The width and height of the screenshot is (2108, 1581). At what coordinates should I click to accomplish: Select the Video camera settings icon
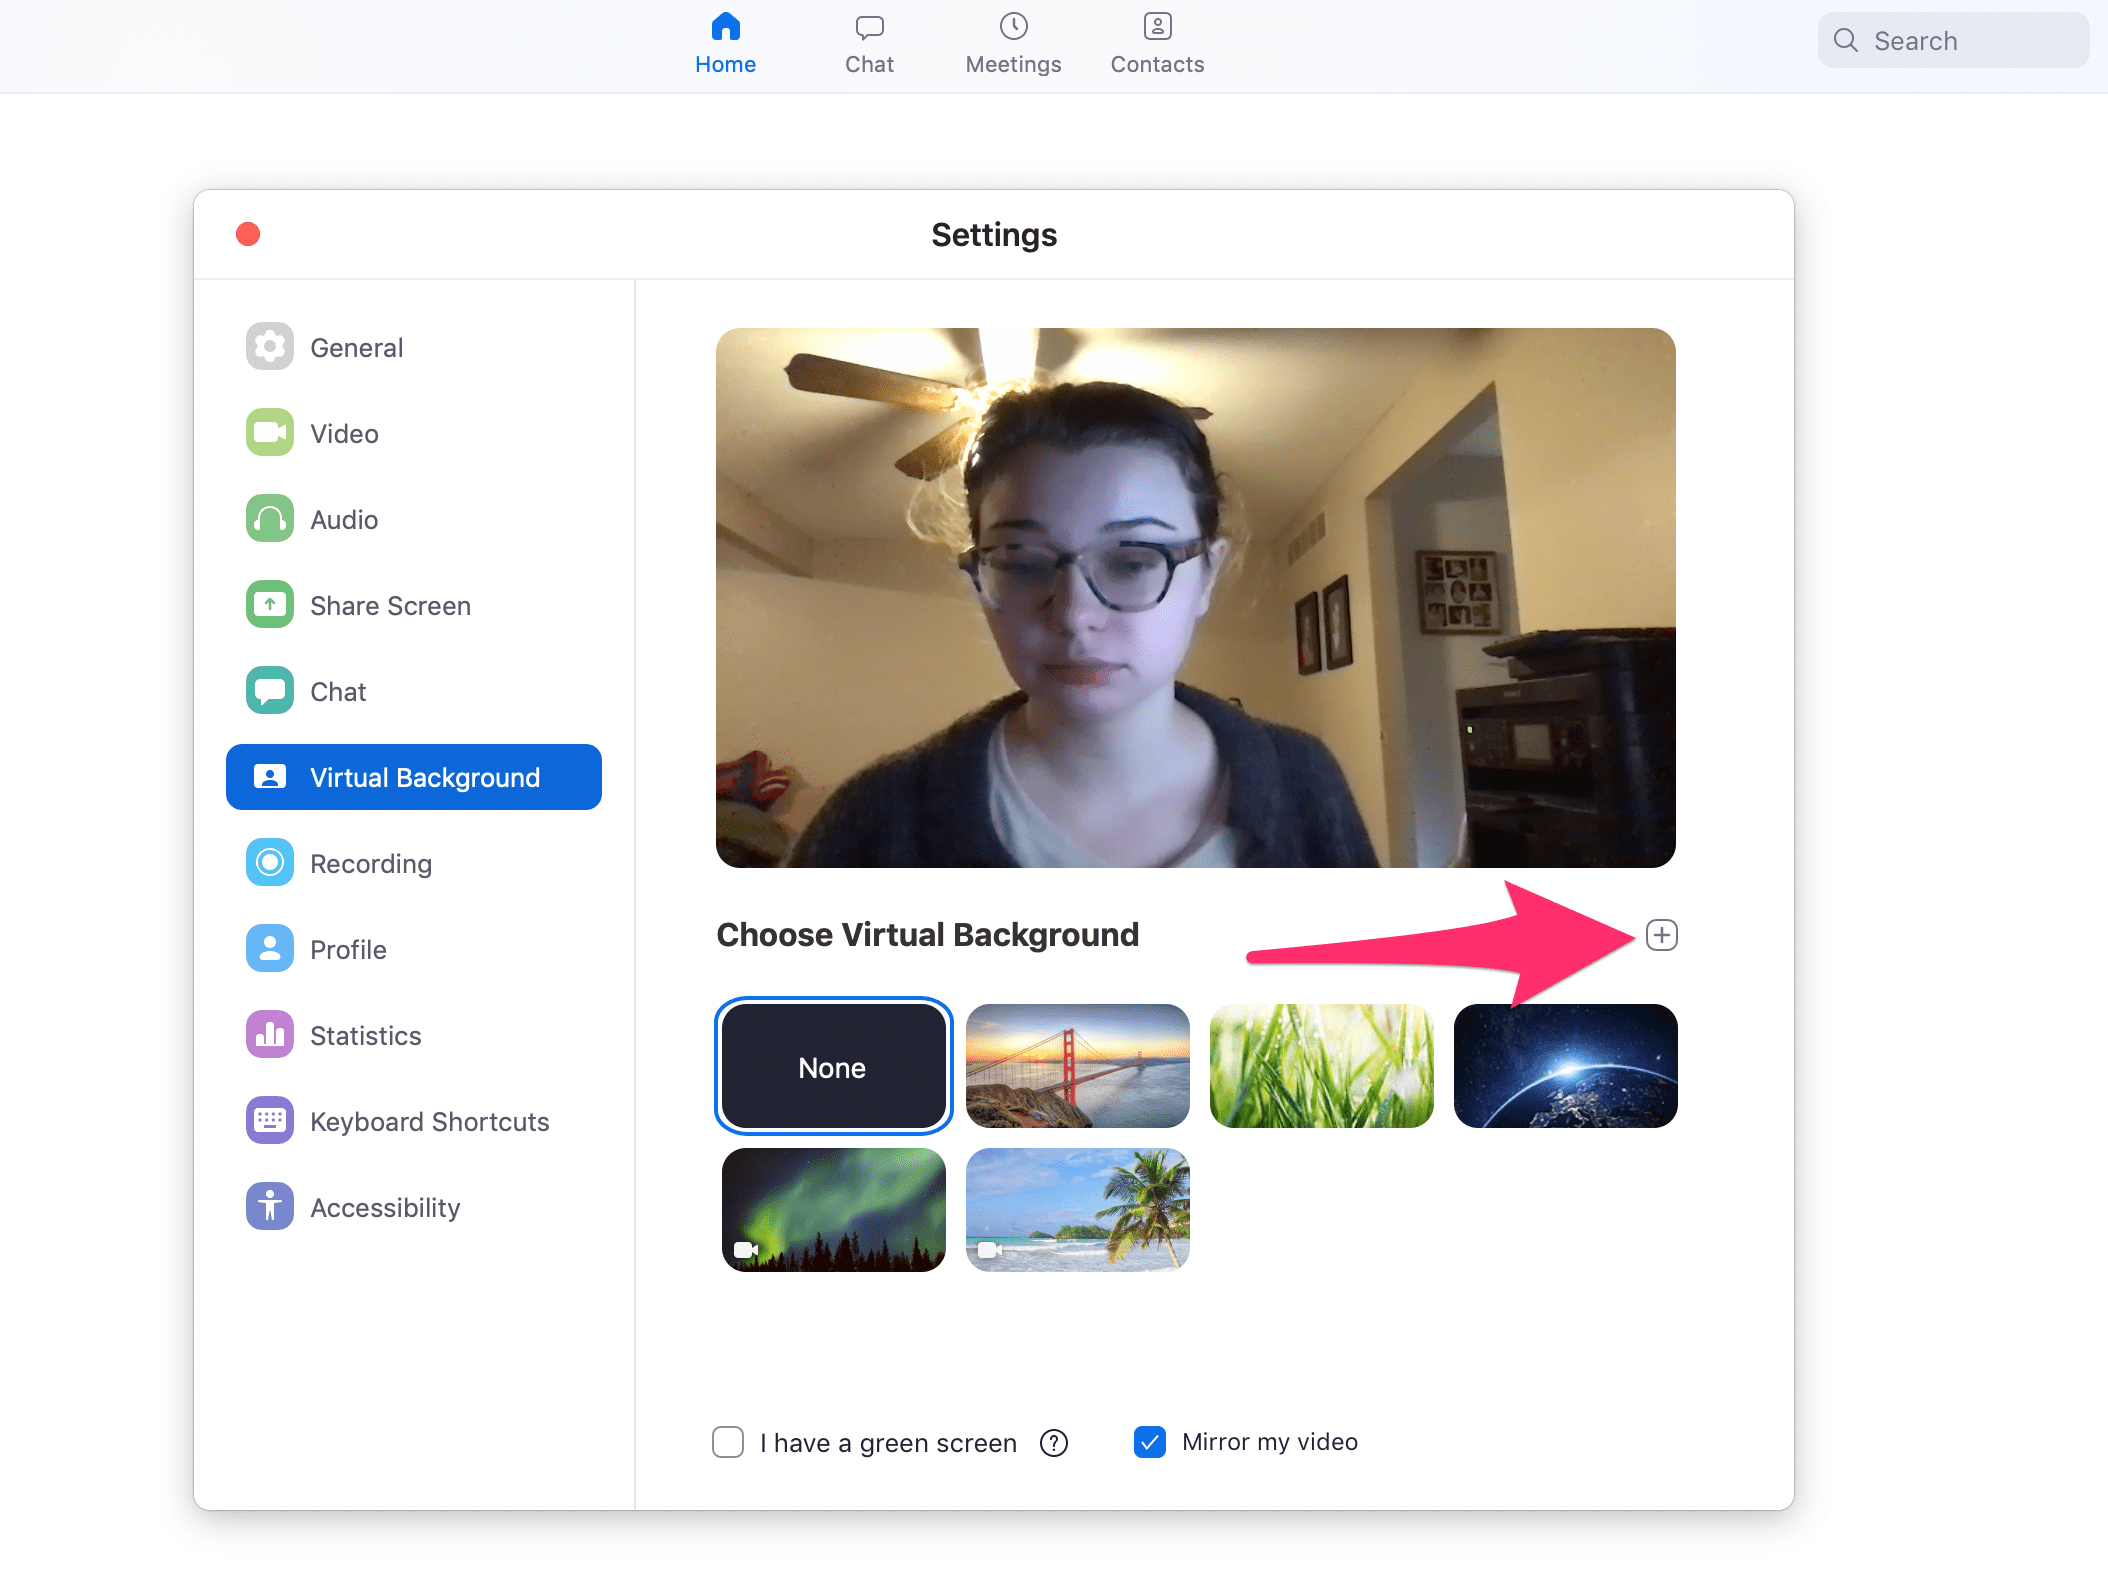coord(270,433)
